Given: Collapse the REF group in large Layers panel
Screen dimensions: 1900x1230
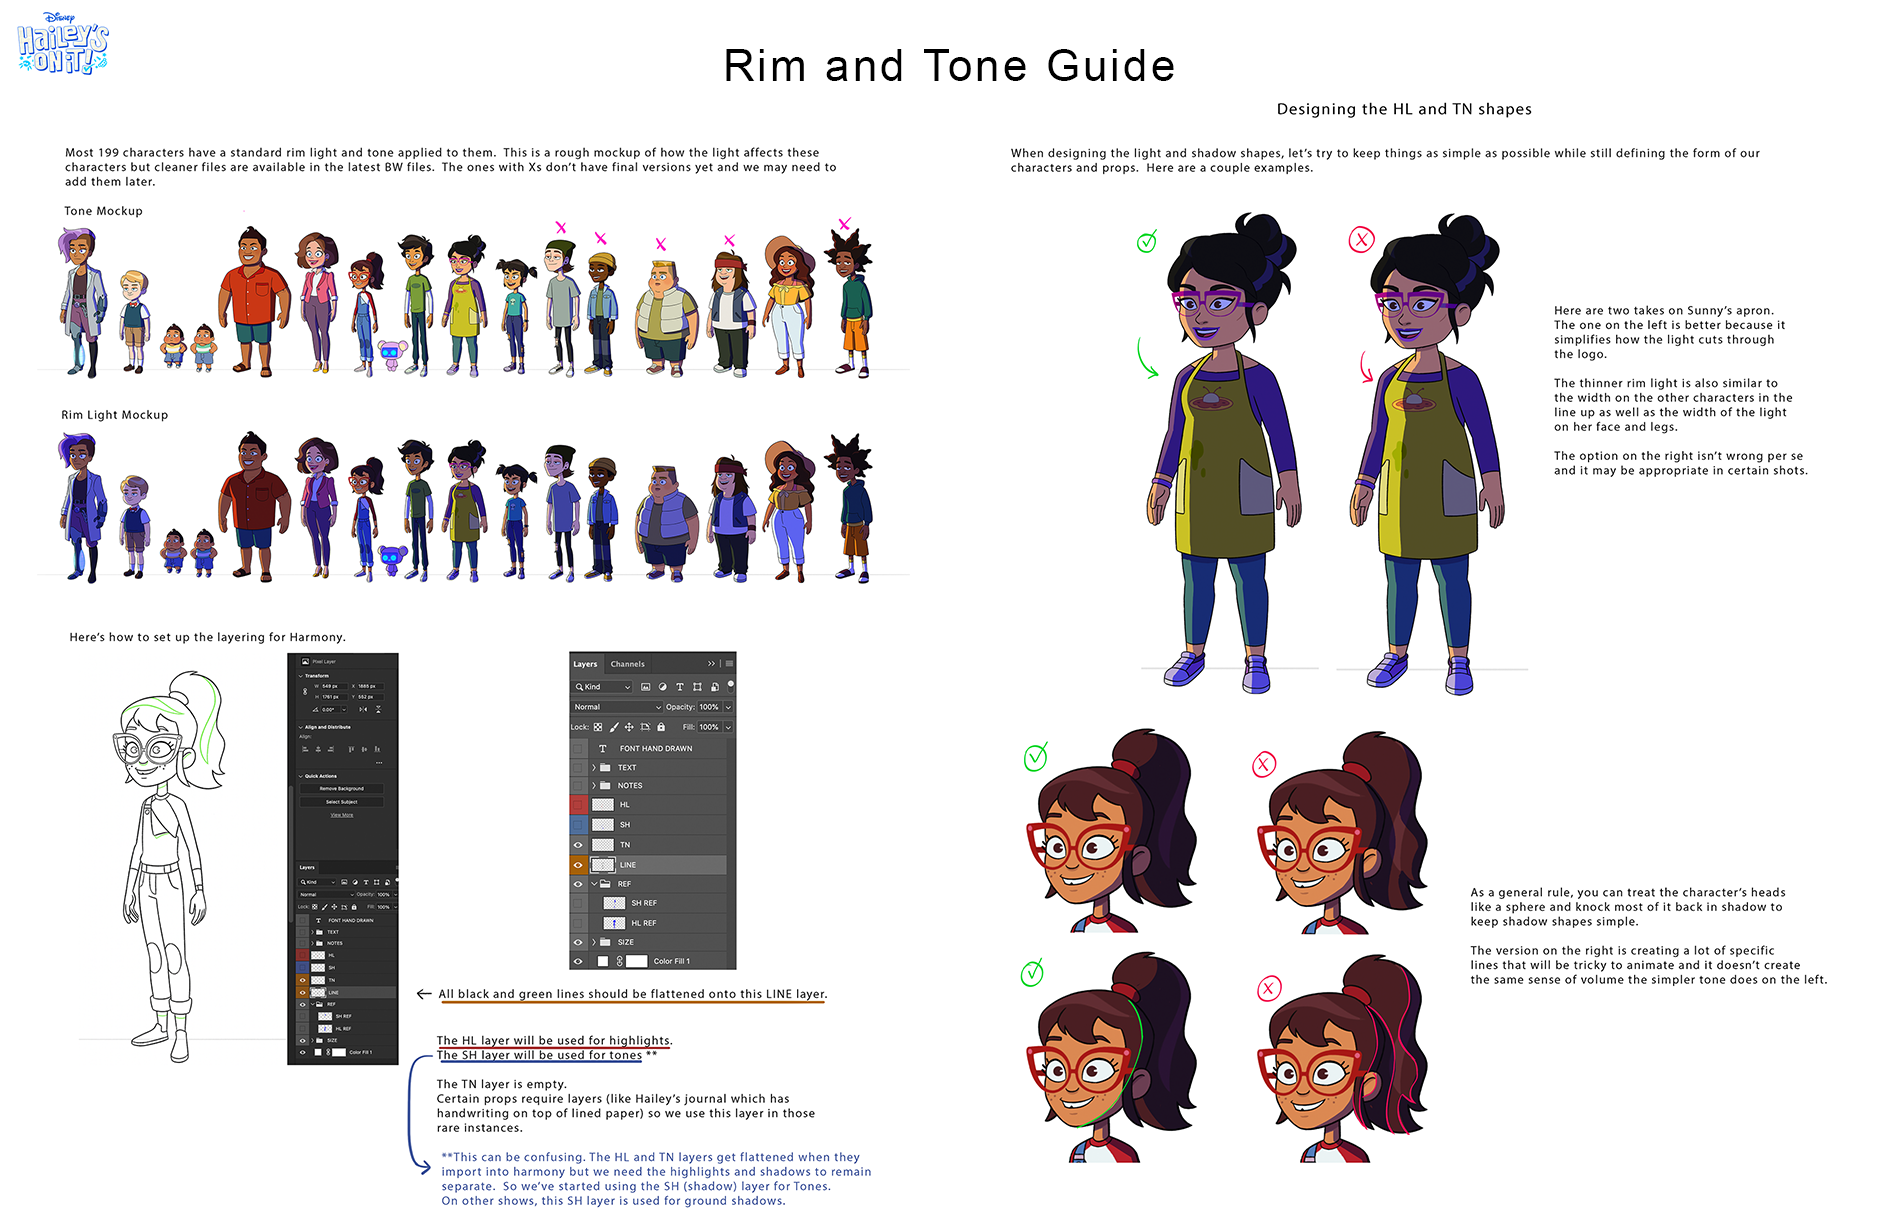Looking at the screenshot, I should click(x=594, y=884).
